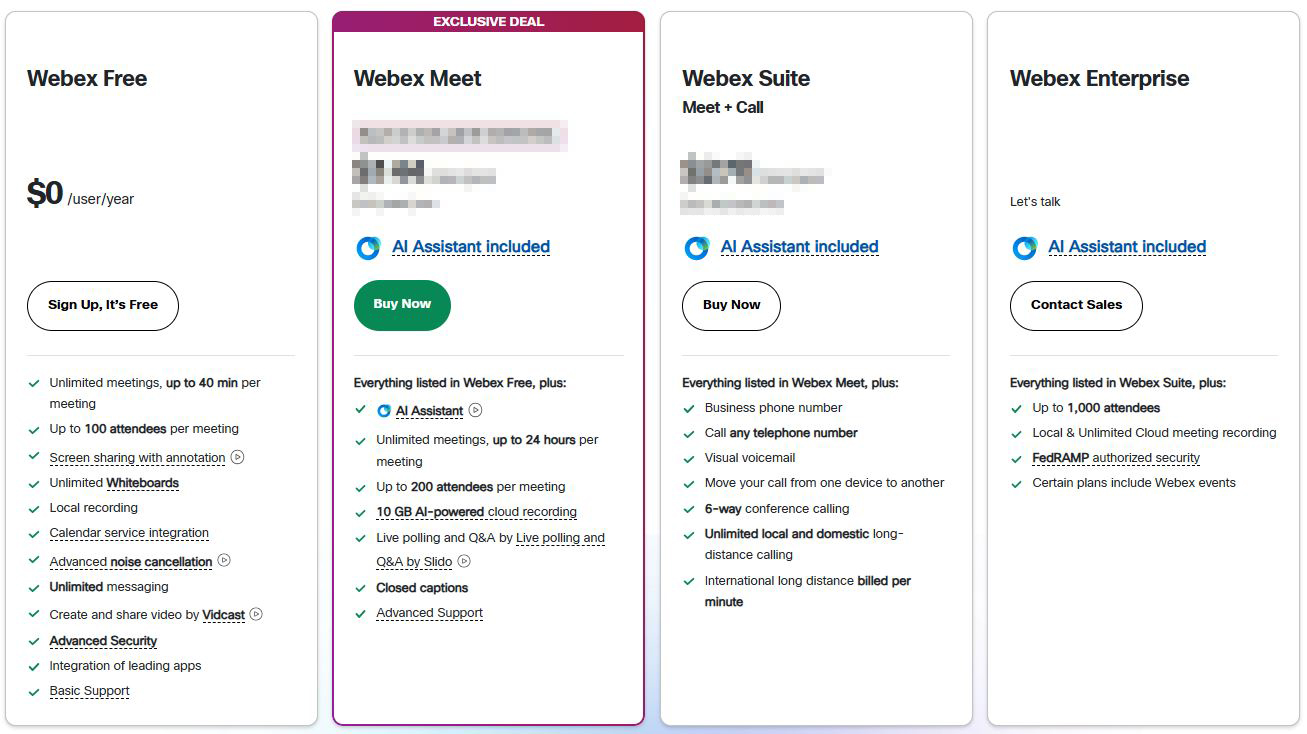Open the 10 GB AI-powered cloud recording link
This screenshot has width=1307, height=734.
point(477,511)
